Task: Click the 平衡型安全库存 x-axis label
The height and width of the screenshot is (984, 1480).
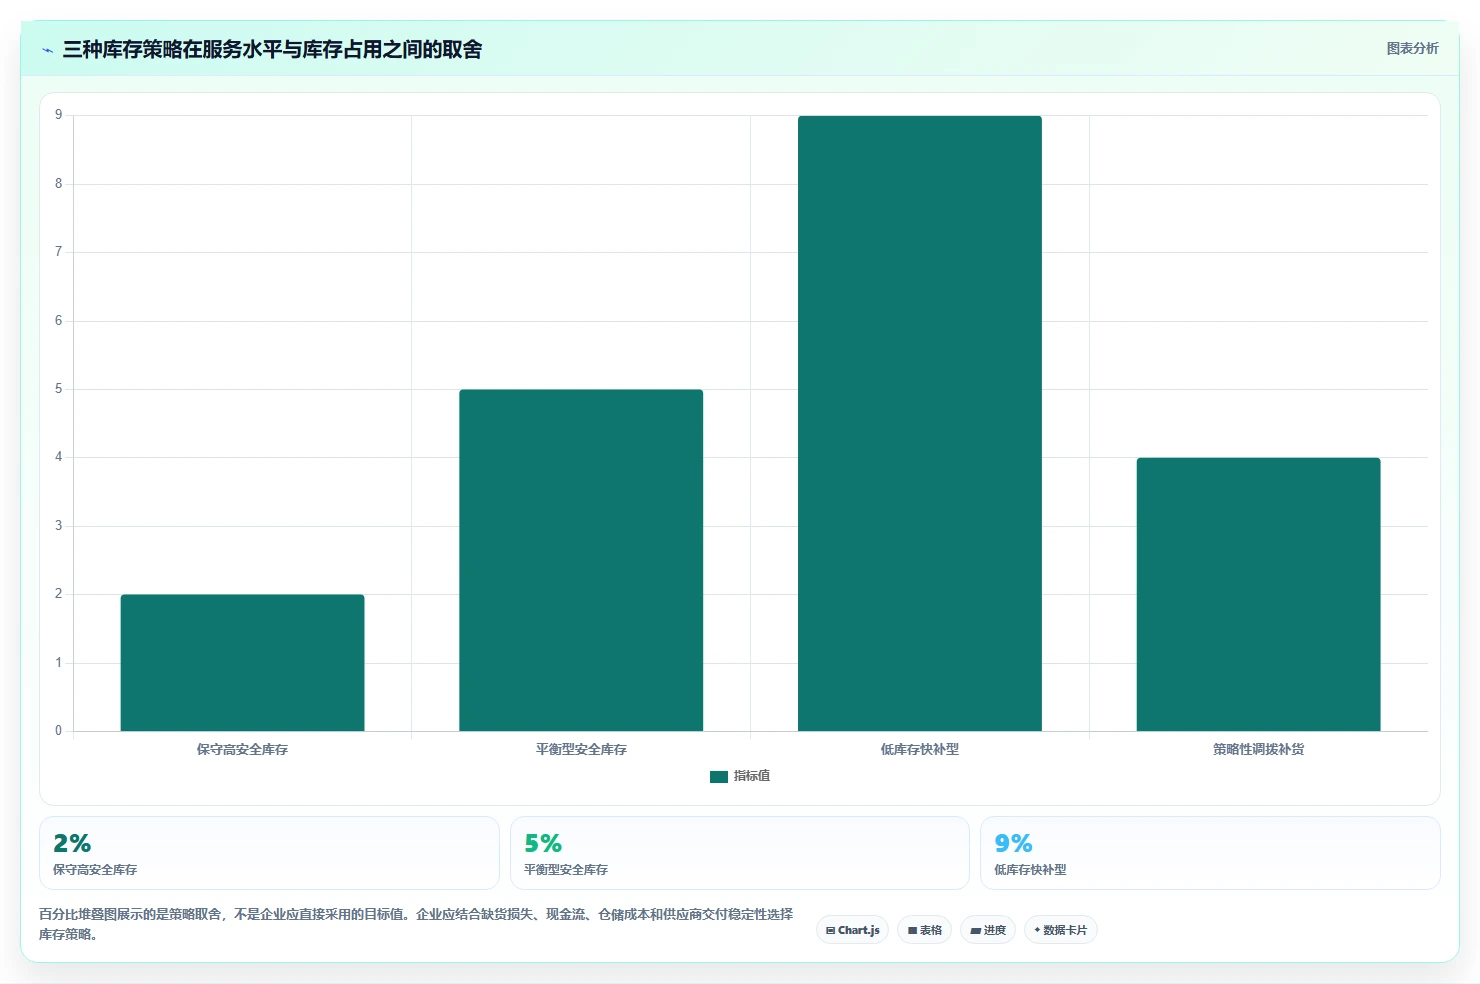Action: pyautogui.click(x=581, y=749)
